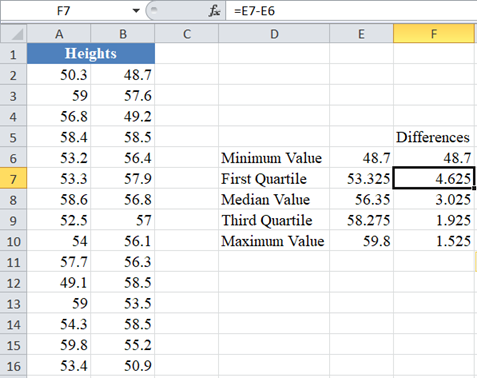Image resolution: width=477 pixels, height=378 pixels.
Task: Select cell containing 52.5
Action: tap(59, 220)
